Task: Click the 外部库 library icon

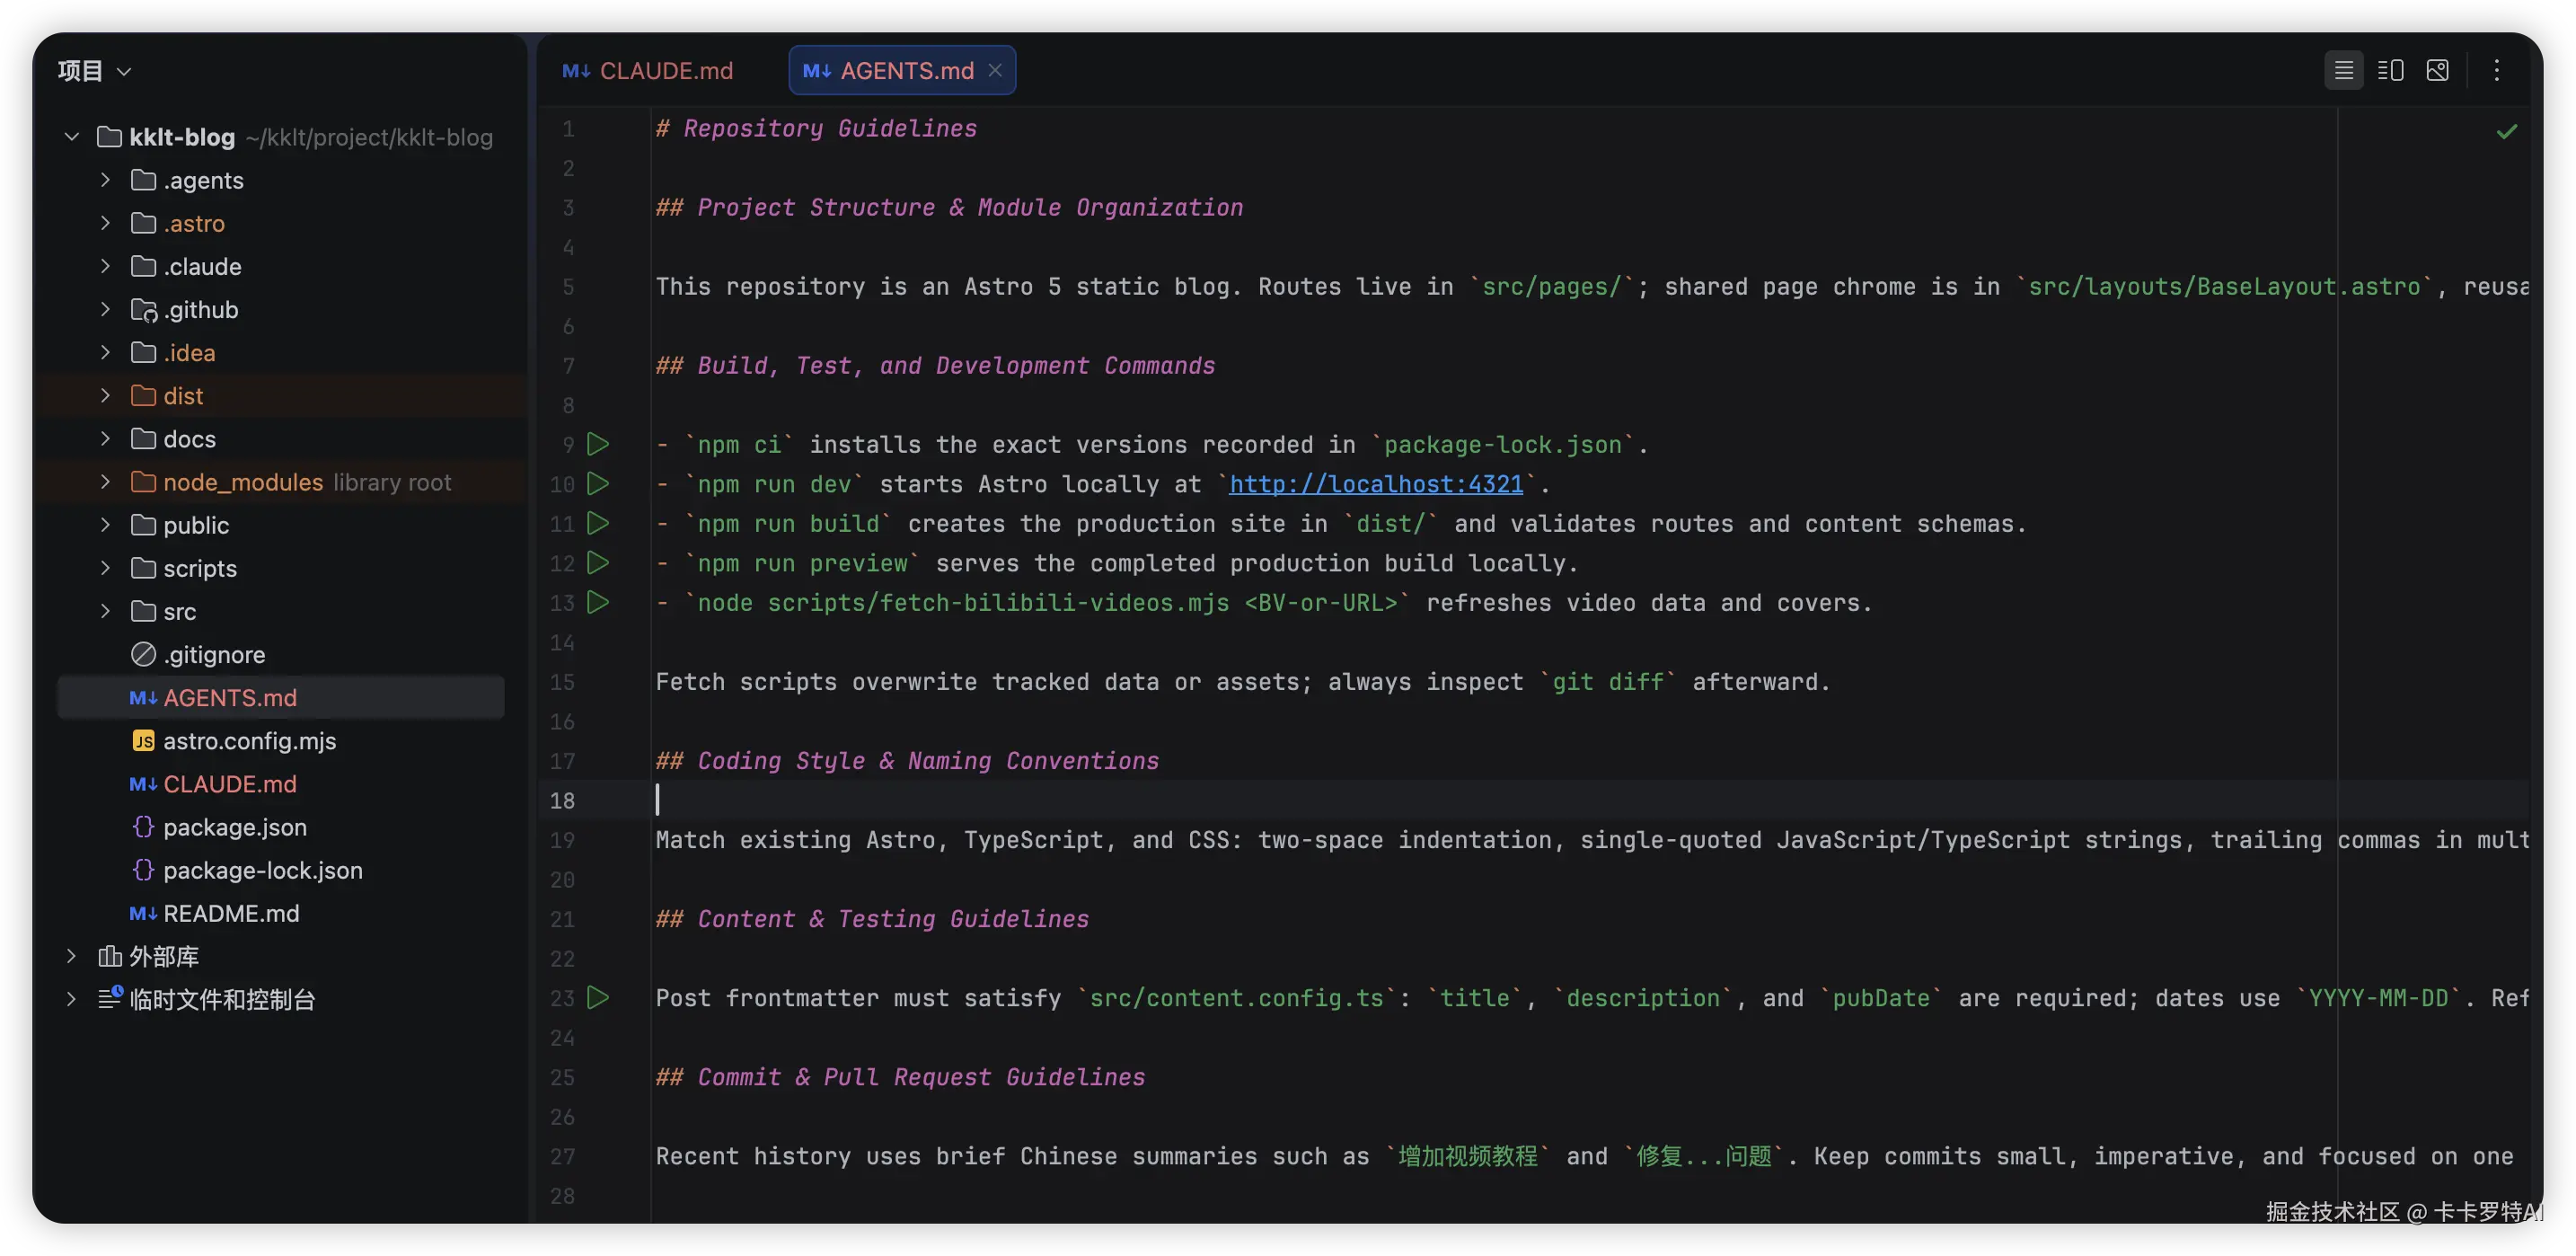Action: point(110,956)
